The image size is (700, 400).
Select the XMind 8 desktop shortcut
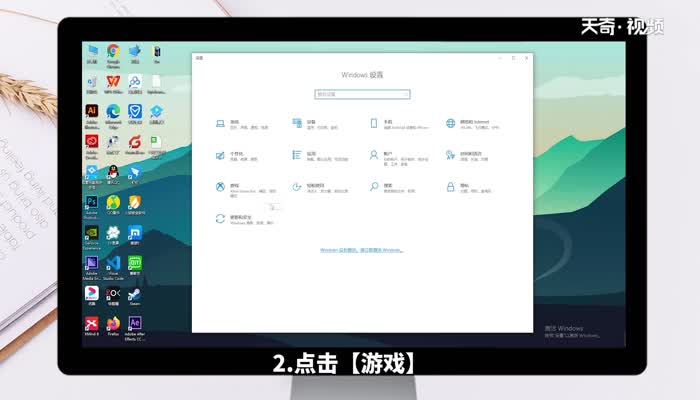pyautogui.click(x=92, y=326)
